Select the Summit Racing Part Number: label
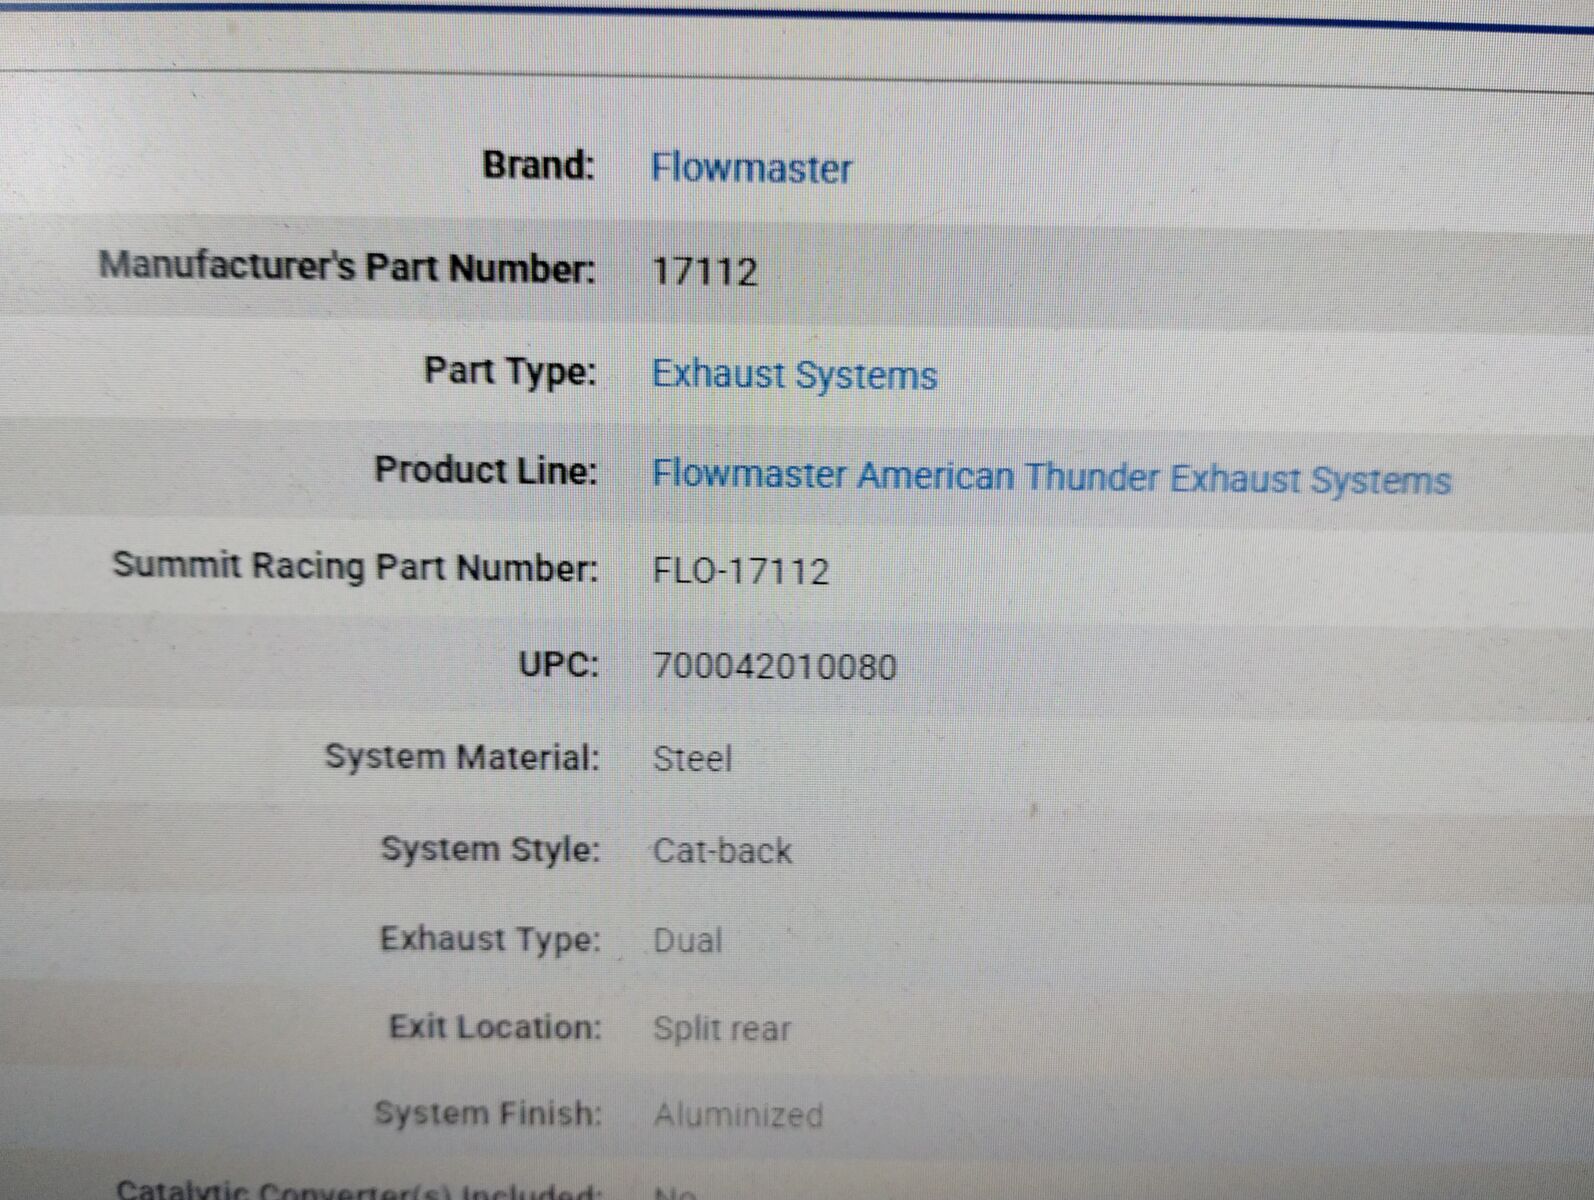The height and width of the screenshot is (1200, 1594). (x=355, y=566)
